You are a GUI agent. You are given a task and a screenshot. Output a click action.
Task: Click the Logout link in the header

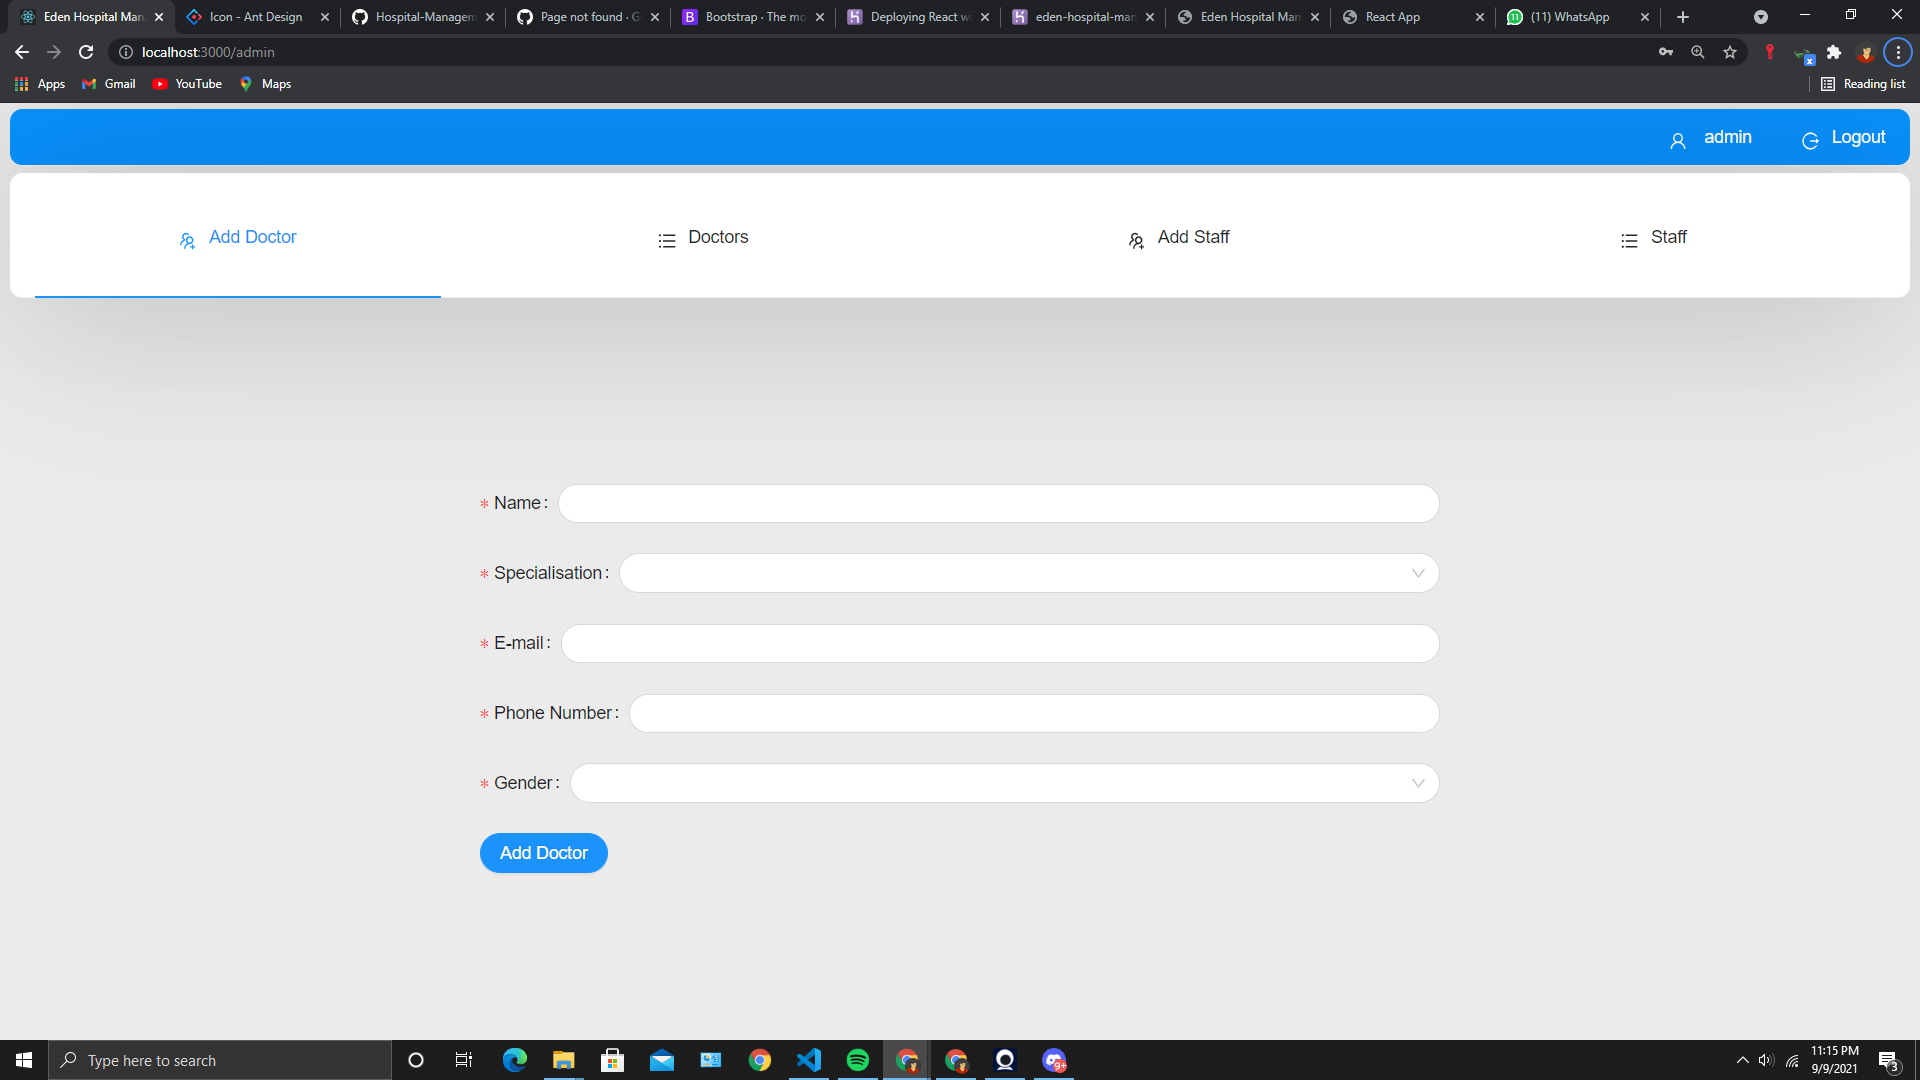pyautogui.click(x=1857, y=137)
